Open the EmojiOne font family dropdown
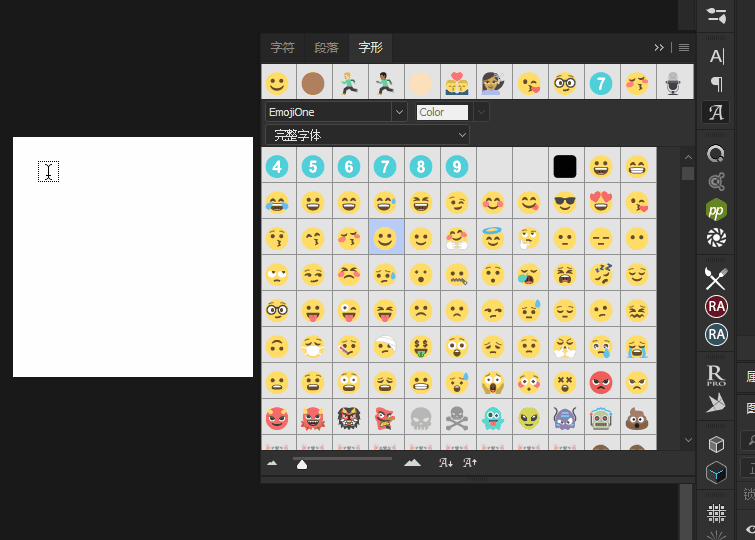 [x=336, y=112]
